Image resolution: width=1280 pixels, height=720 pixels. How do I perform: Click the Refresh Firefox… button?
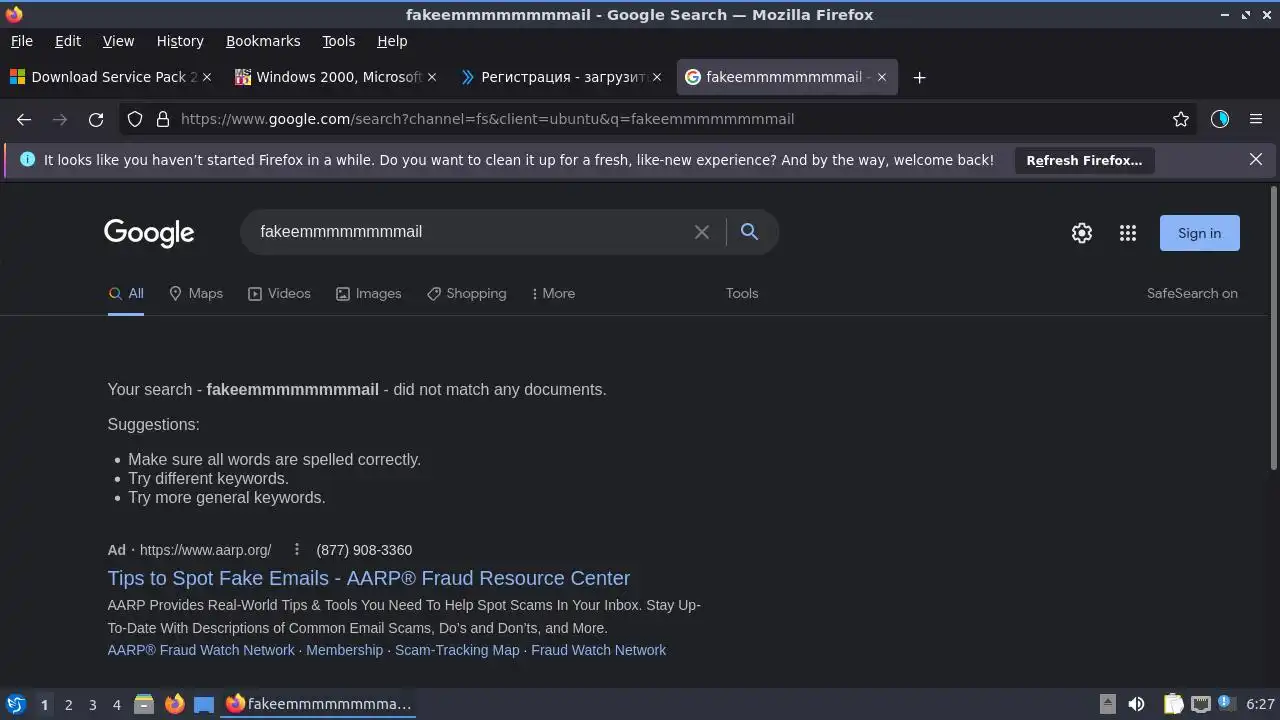[1084, 160]
